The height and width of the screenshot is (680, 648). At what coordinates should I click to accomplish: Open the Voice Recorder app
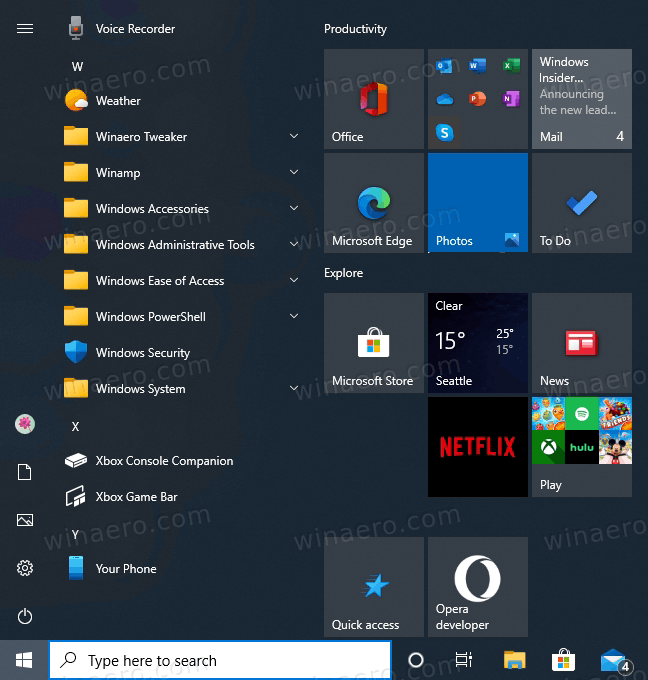pos(182,29)
